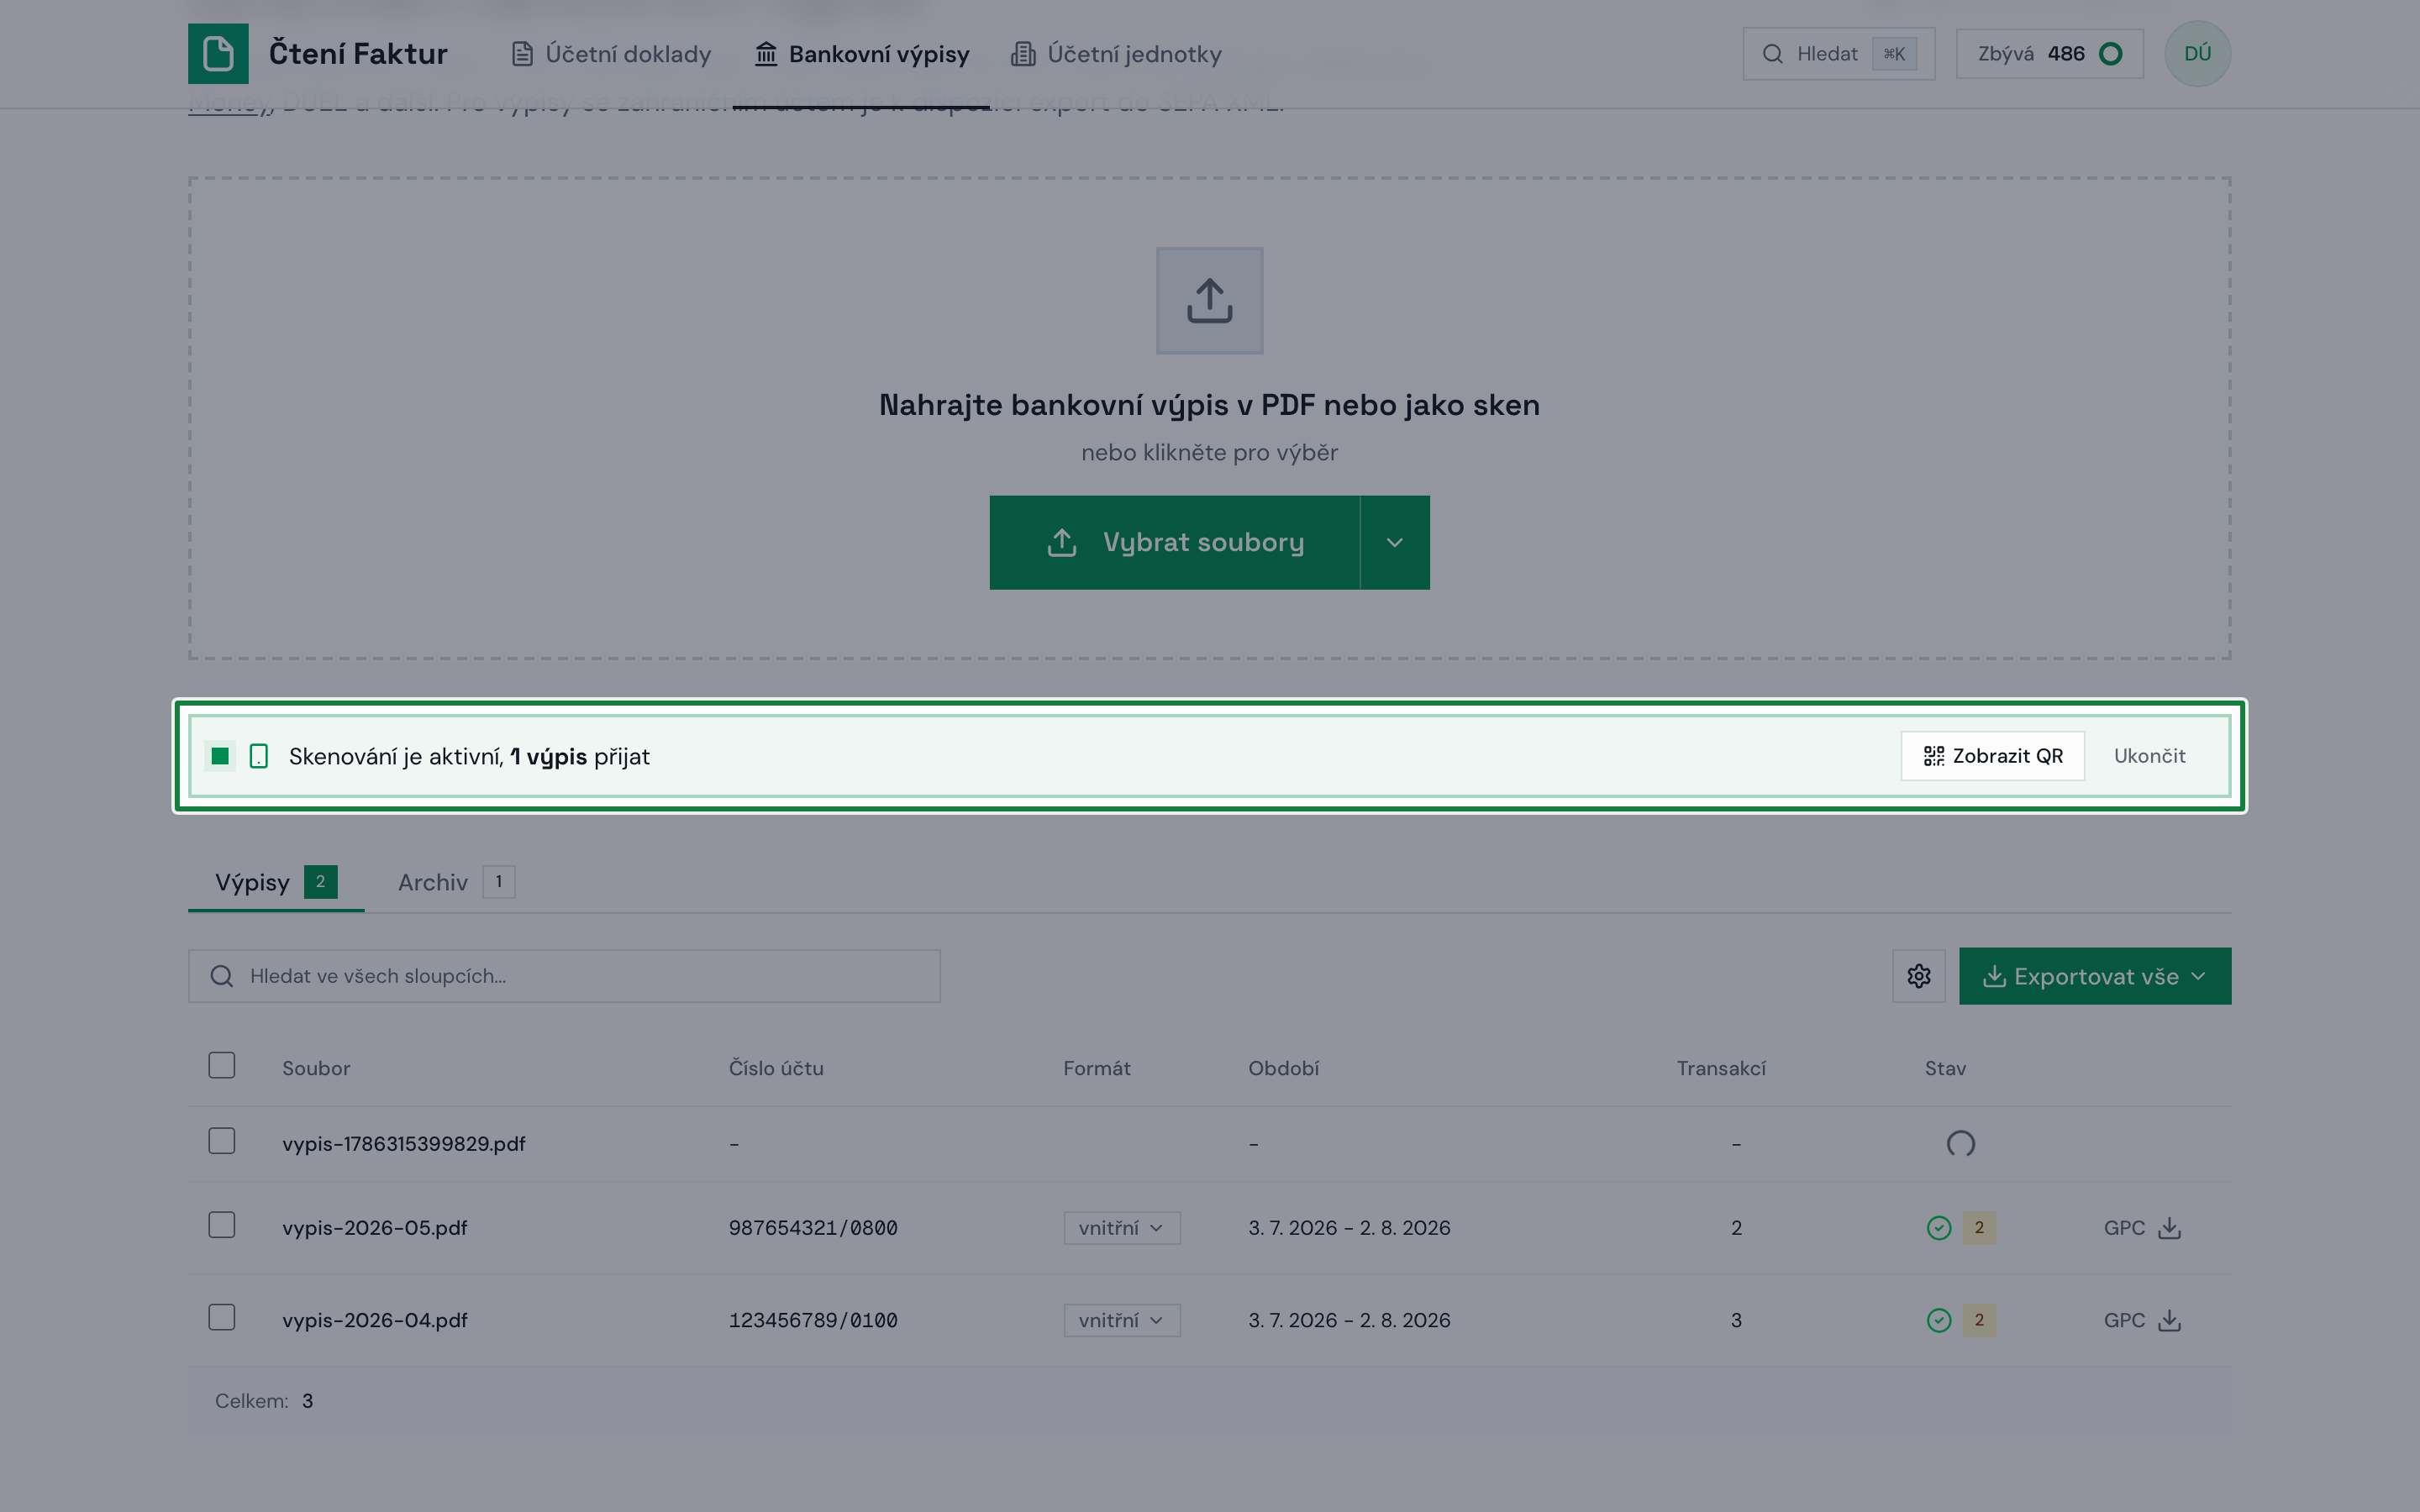Expand the Vybrat soubory dropdown arrow
The height and width of the screenshot is (1512, 2420).
(1395, 543)
